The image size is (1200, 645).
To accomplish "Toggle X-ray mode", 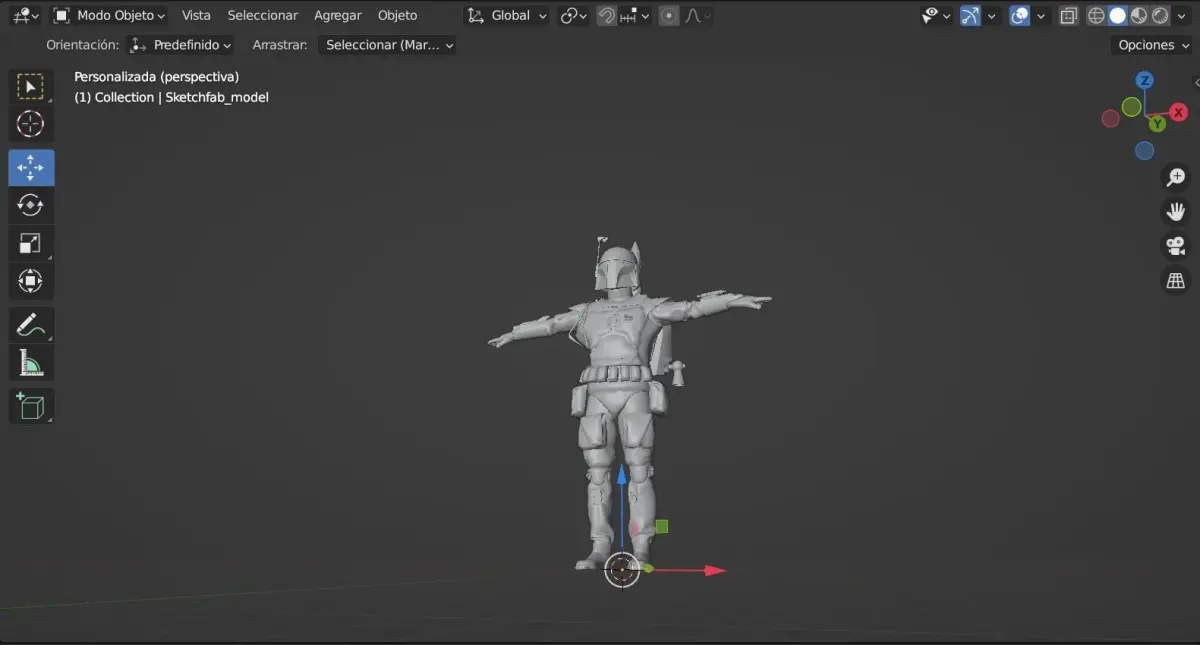I will [1069, 16].
